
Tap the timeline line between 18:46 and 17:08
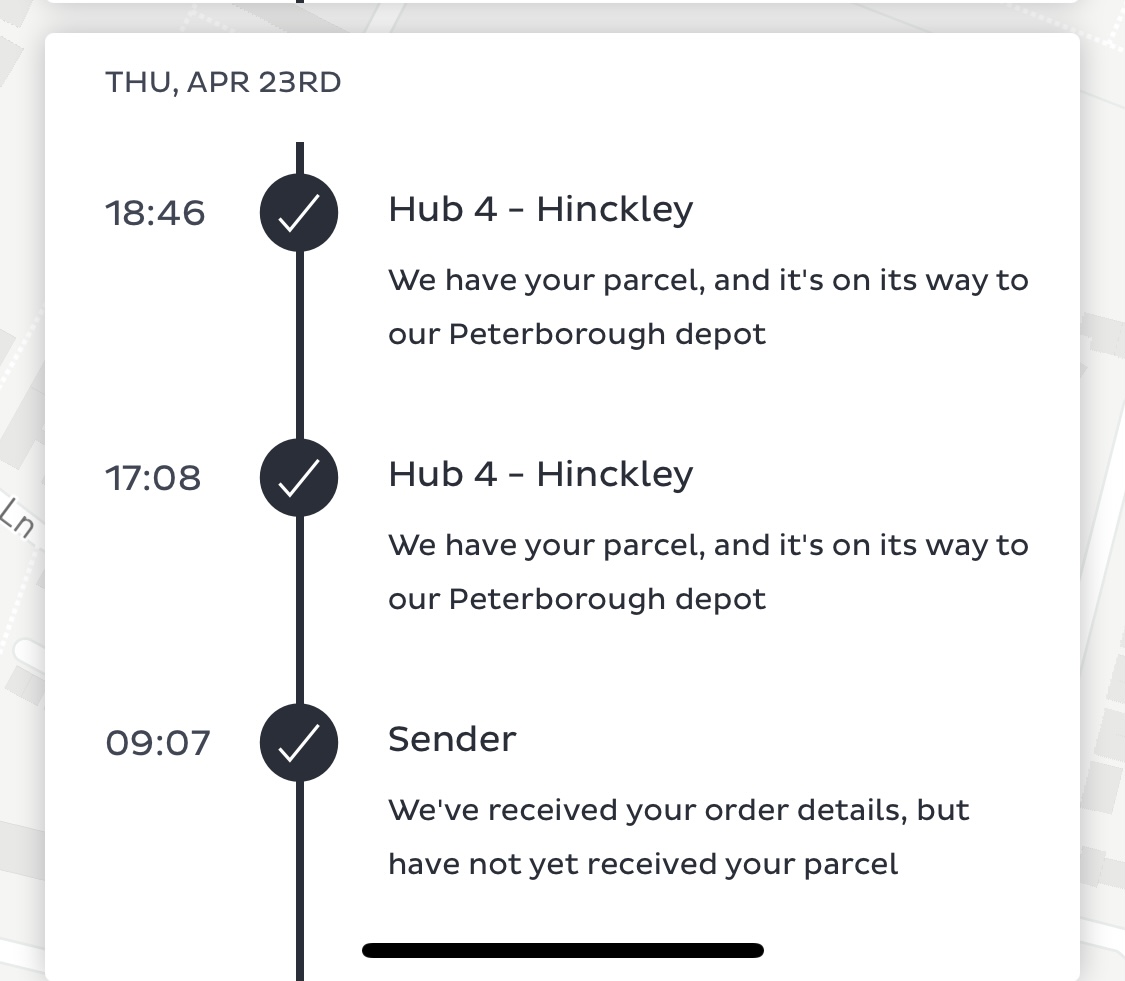coord(300,345)
